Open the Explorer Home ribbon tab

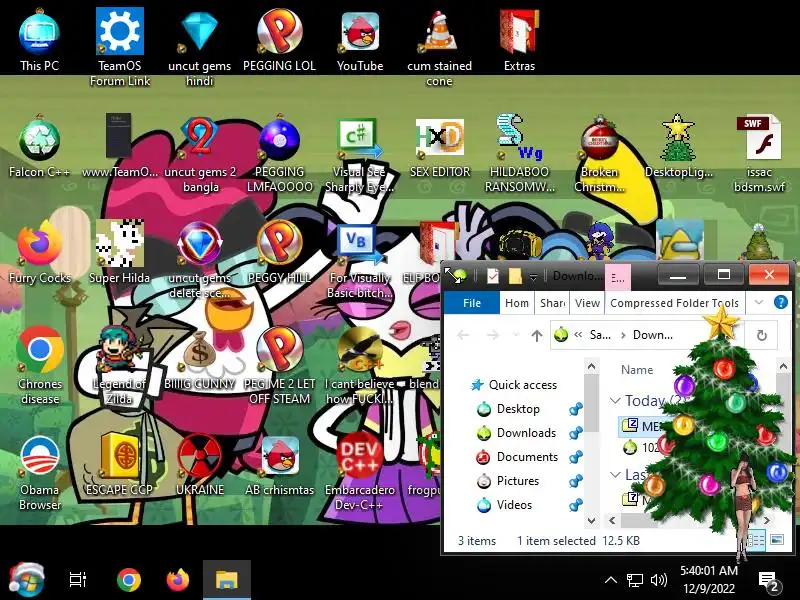(x=517, y=303)
